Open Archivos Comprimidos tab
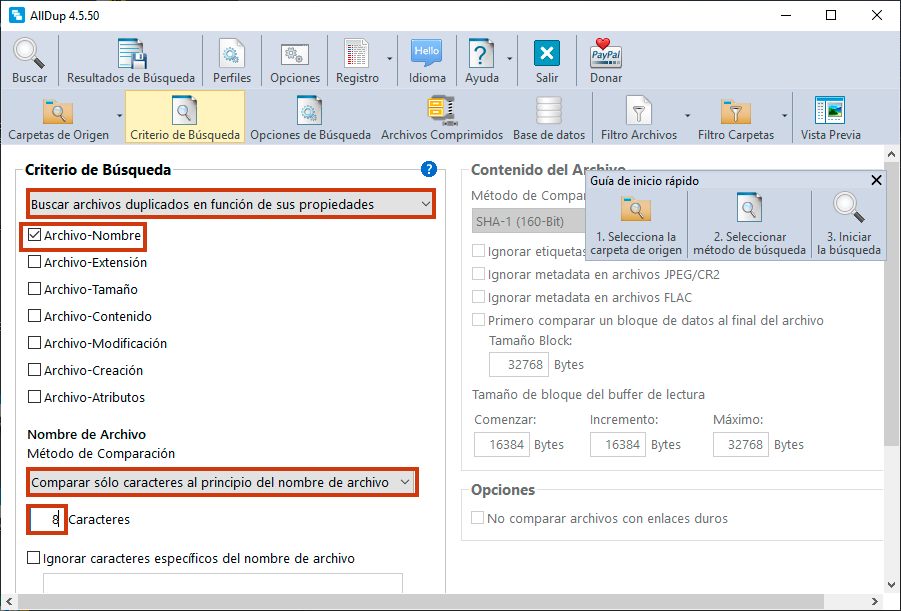901x611 pixels. point(442,118)
